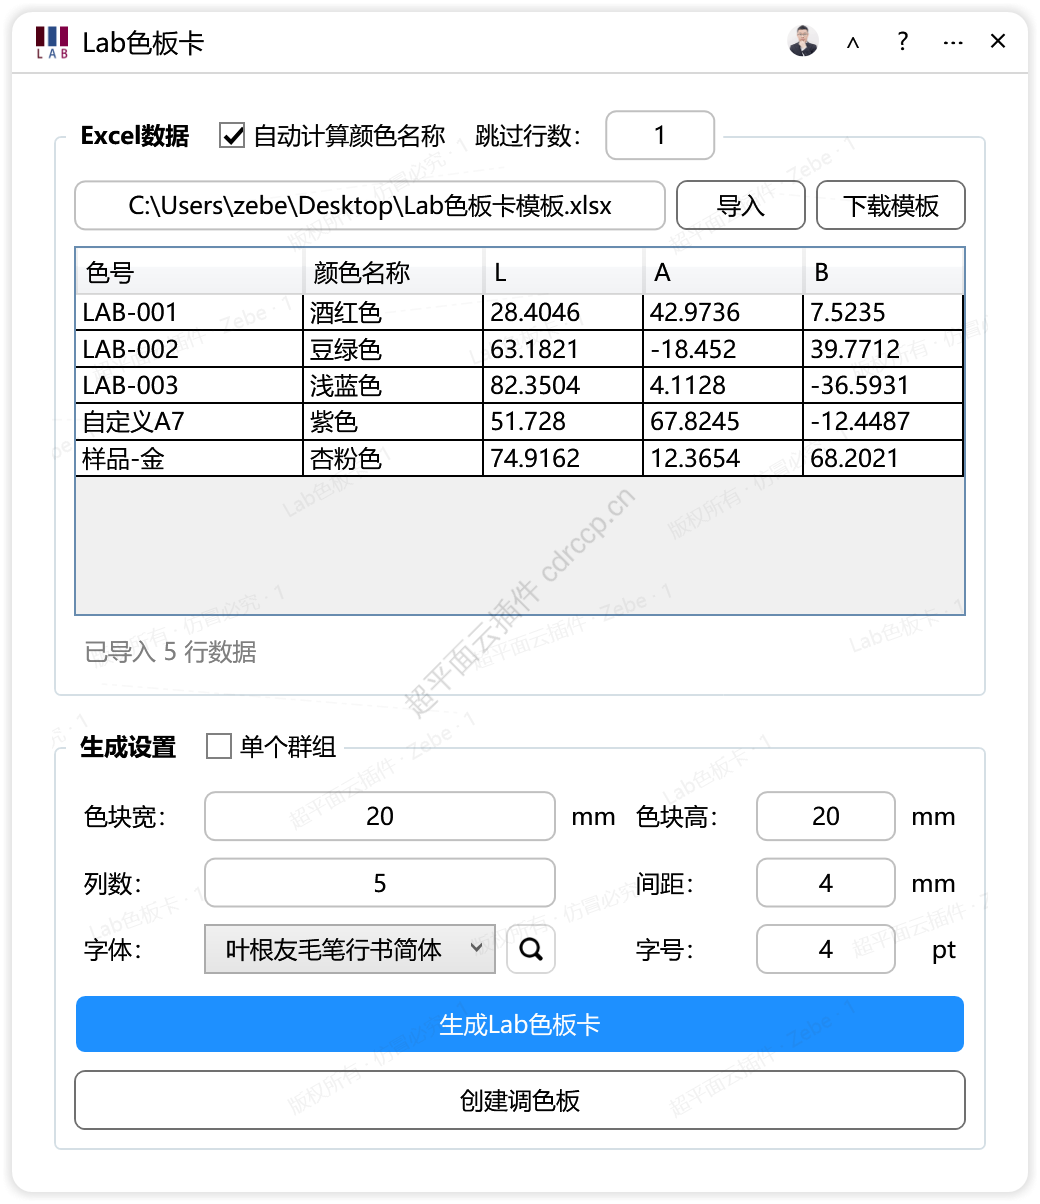1040x1204 pixels.
Task: Click the A value -18.452
Action: coord(723,349)
